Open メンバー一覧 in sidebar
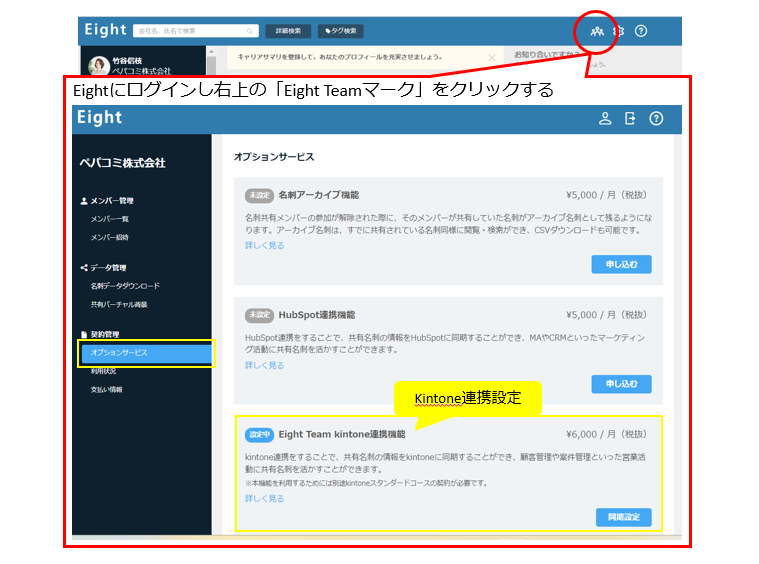The image size is (759, 564). 110,219
